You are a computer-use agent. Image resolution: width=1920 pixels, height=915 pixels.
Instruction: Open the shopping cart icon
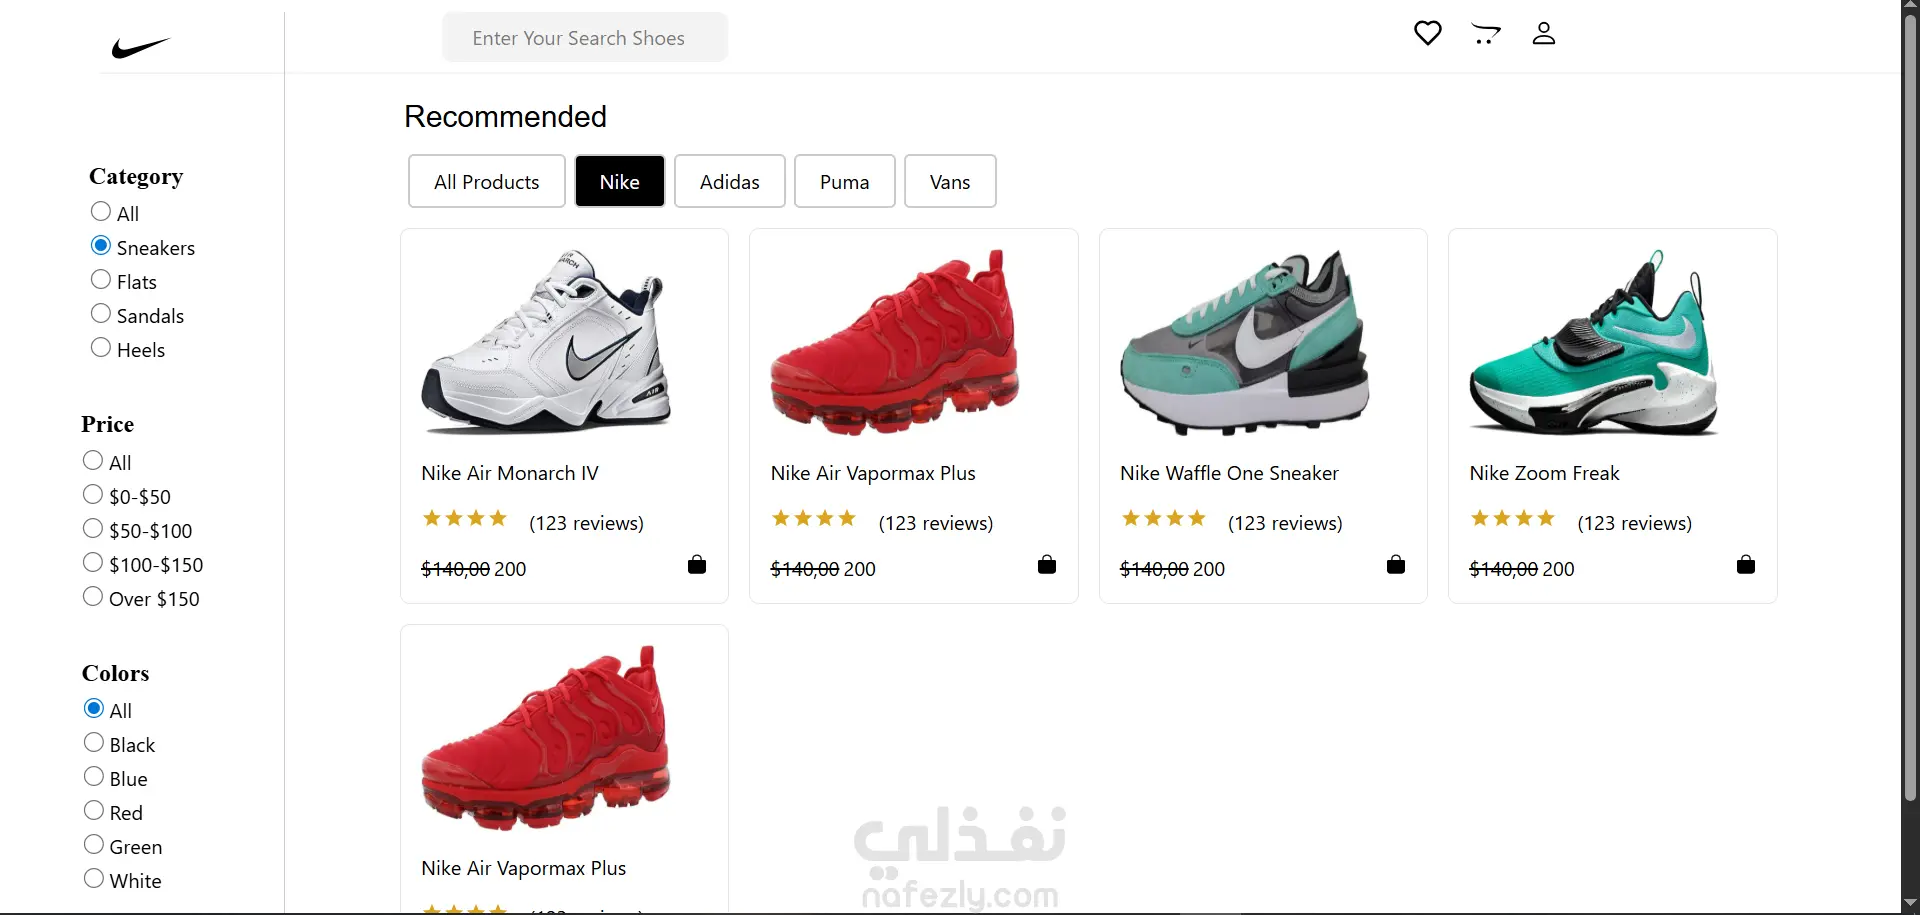[1486, 34]
